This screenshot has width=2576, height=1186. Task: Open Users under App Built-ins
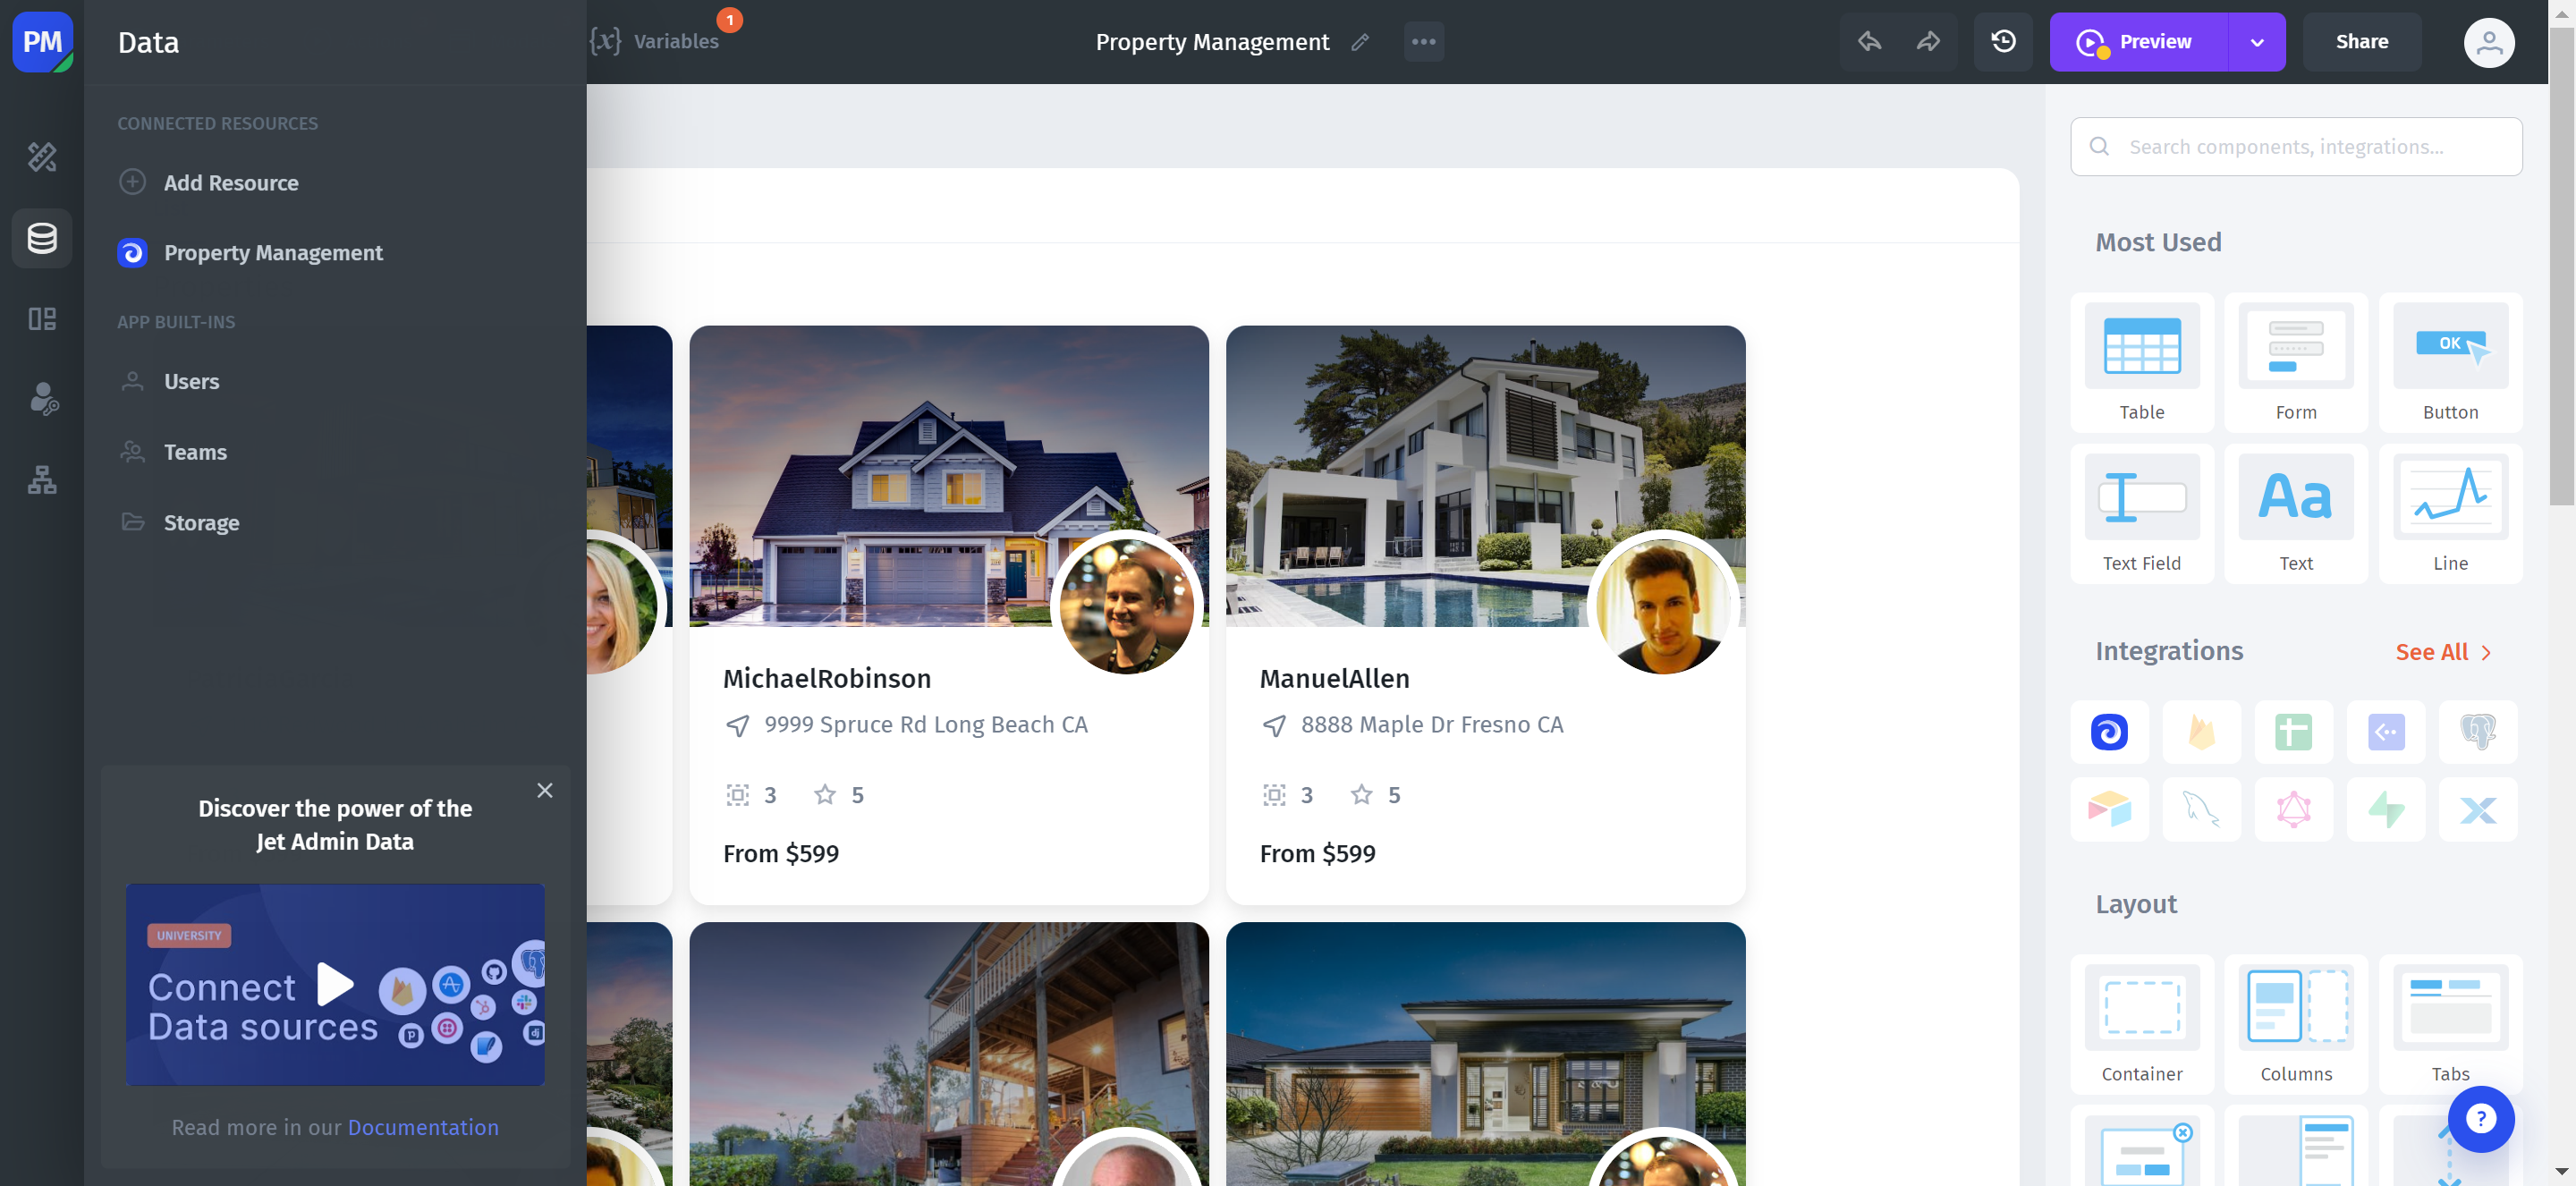(191, 381)
